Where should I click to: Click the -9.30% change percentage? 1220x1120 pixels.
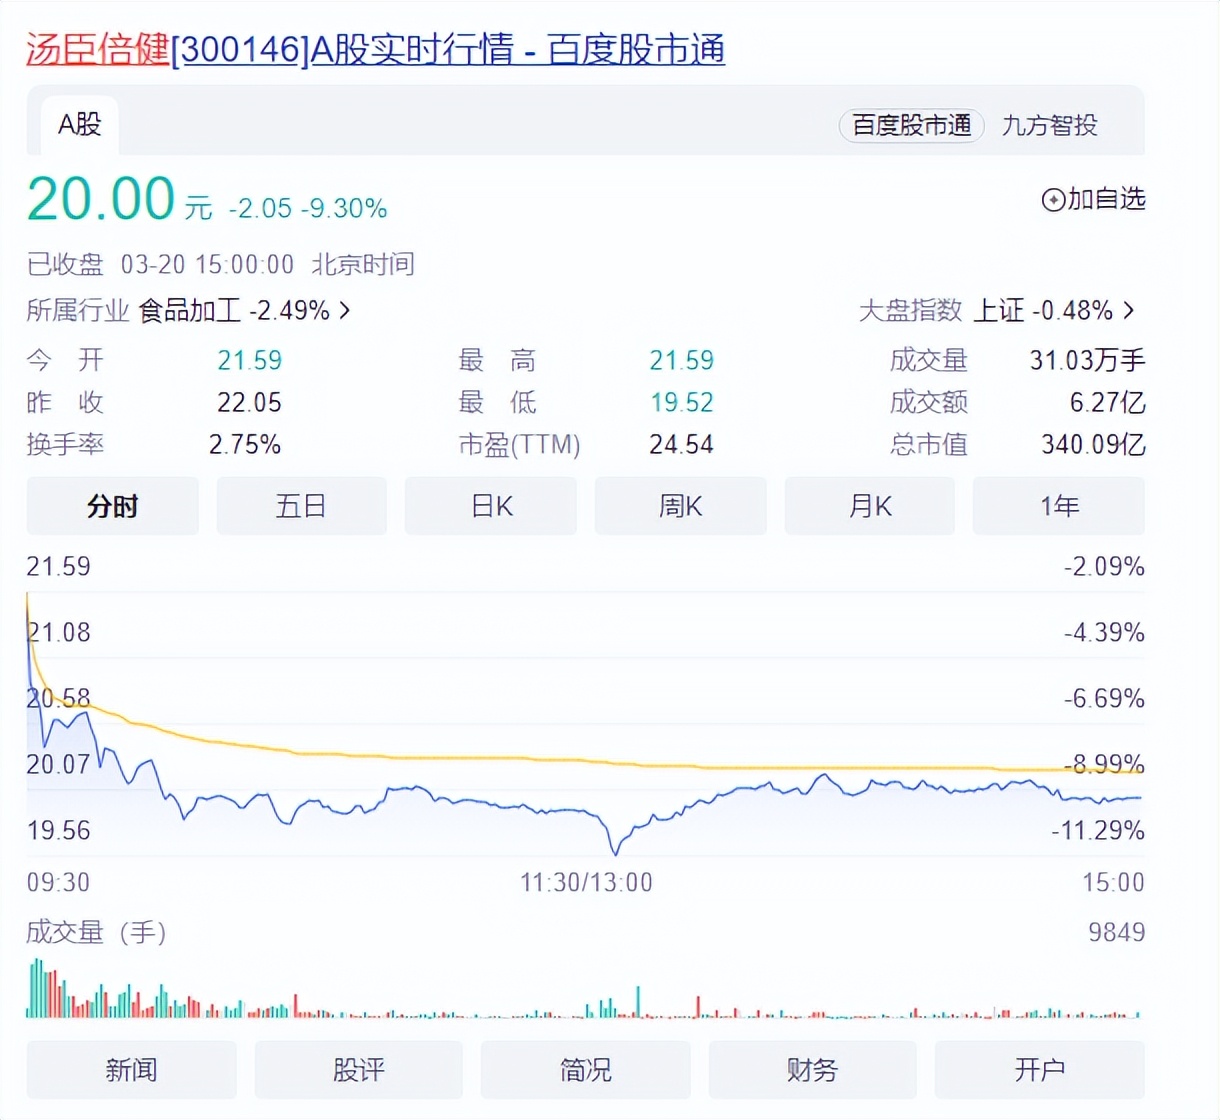pyautogui.click(x=344, y=208)
